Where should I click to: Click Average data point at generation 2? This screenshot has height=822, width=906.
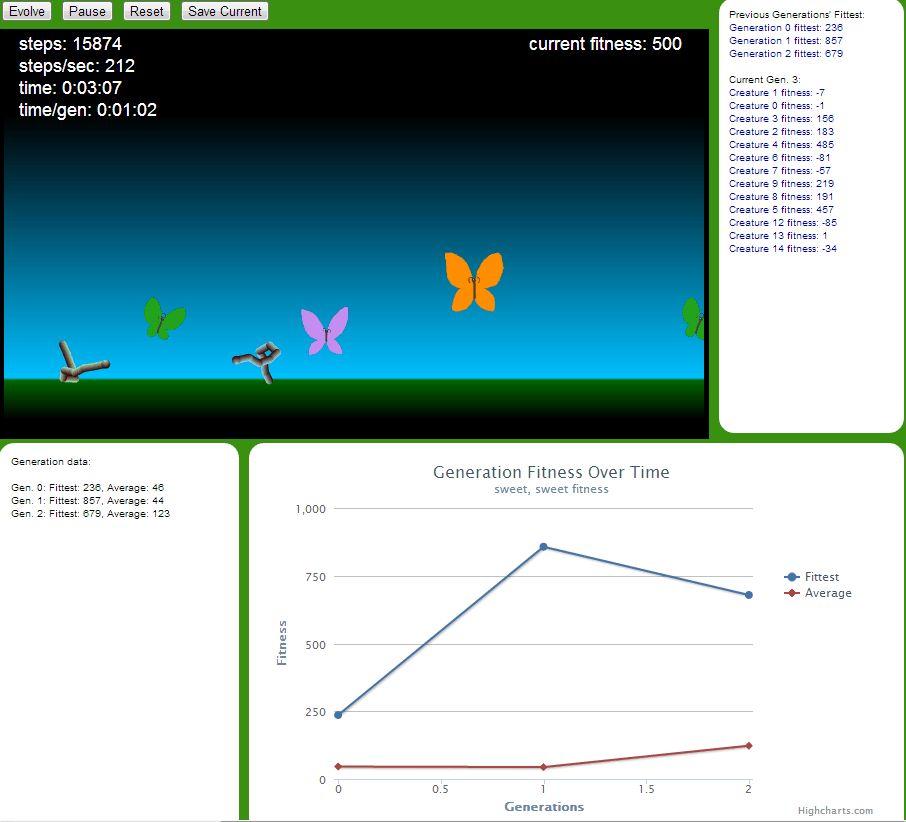tap(748, 746)
